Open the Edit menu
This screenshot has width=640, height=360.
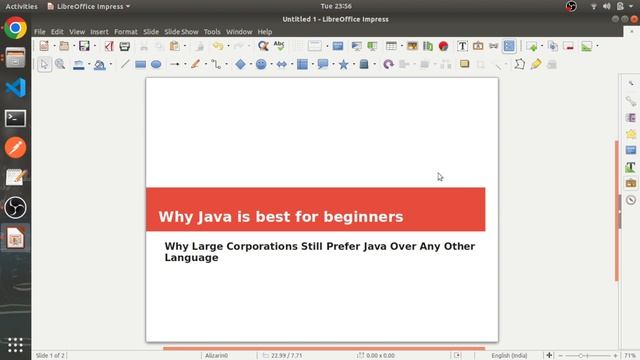point(57,32)
